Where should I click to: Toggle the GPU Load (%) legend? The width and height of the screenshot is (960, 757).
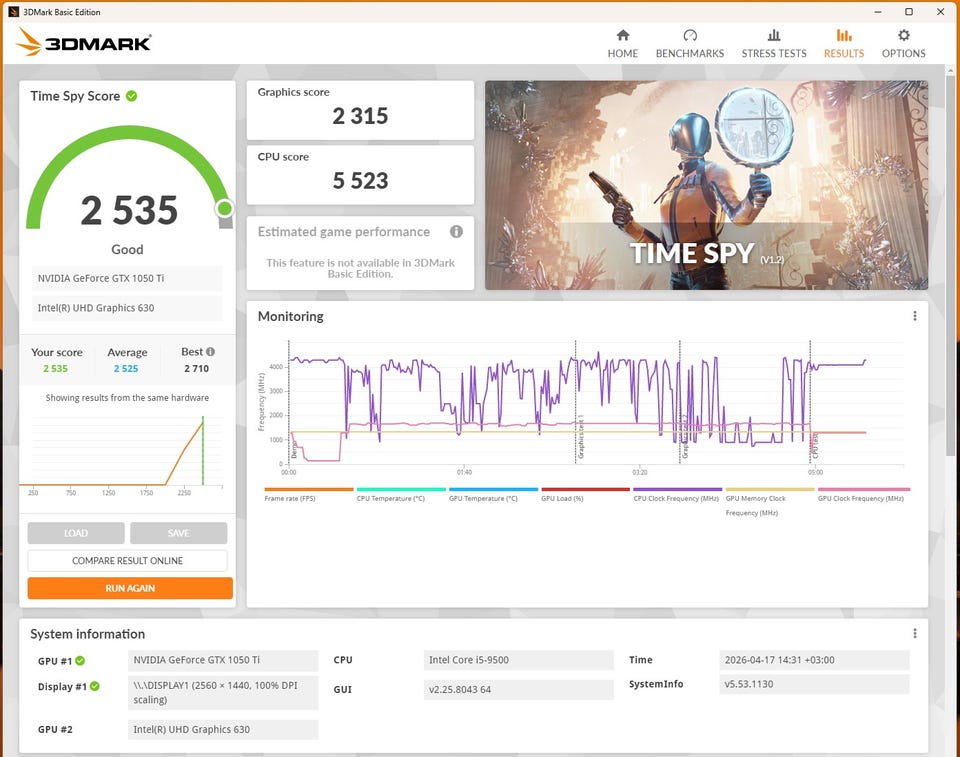click(x=585, y=494)
